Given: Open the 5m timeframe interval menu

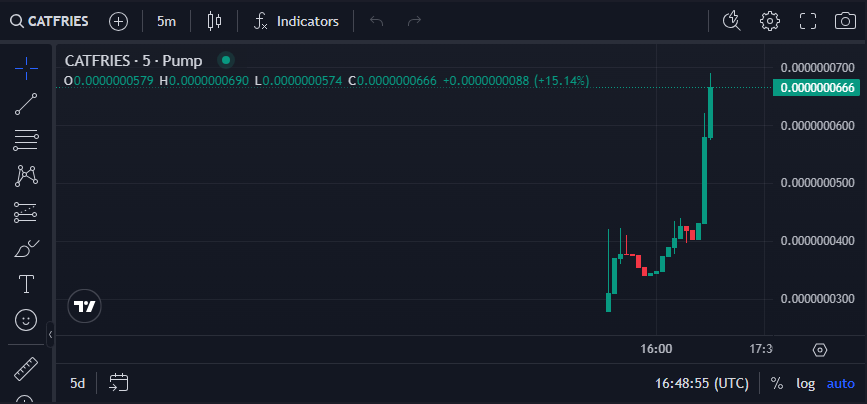Looking at the screenshot, I should (166, 22).
